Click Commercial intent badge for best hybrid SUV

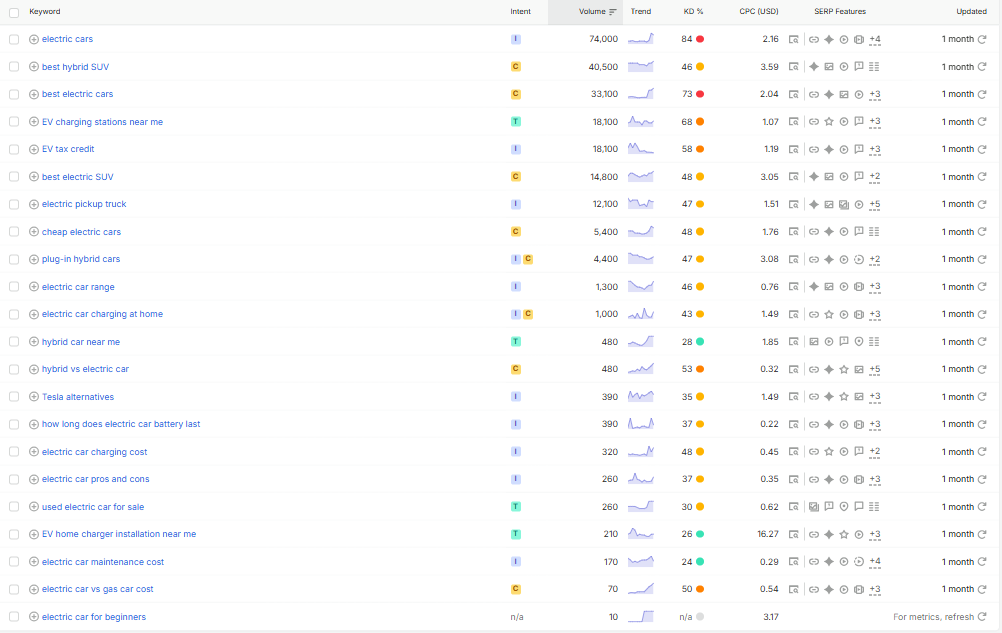coord(516,66)
